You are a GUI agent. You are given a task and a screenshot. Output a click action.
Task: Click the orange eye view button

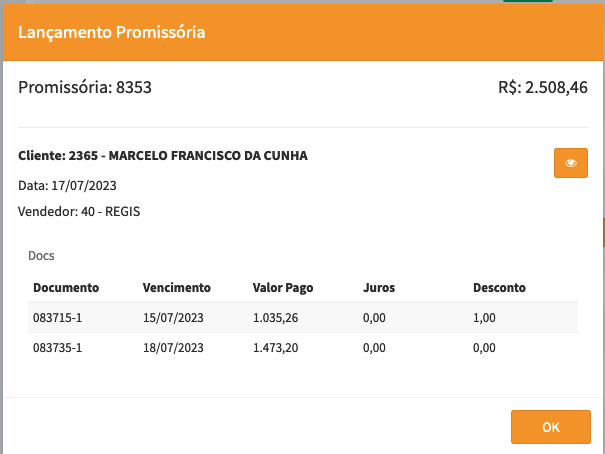point(570,163)
